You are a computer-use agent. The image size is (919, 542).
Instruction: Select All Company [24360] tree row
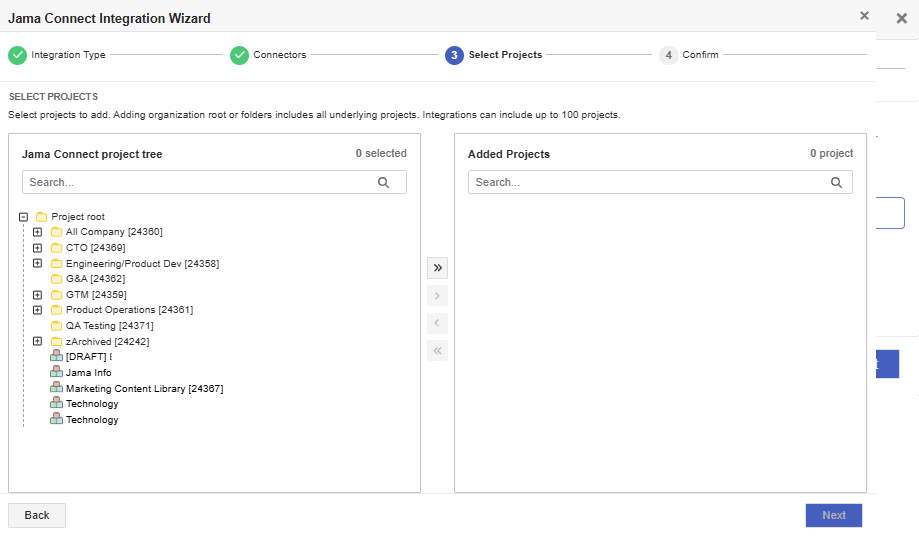(114, 232)
